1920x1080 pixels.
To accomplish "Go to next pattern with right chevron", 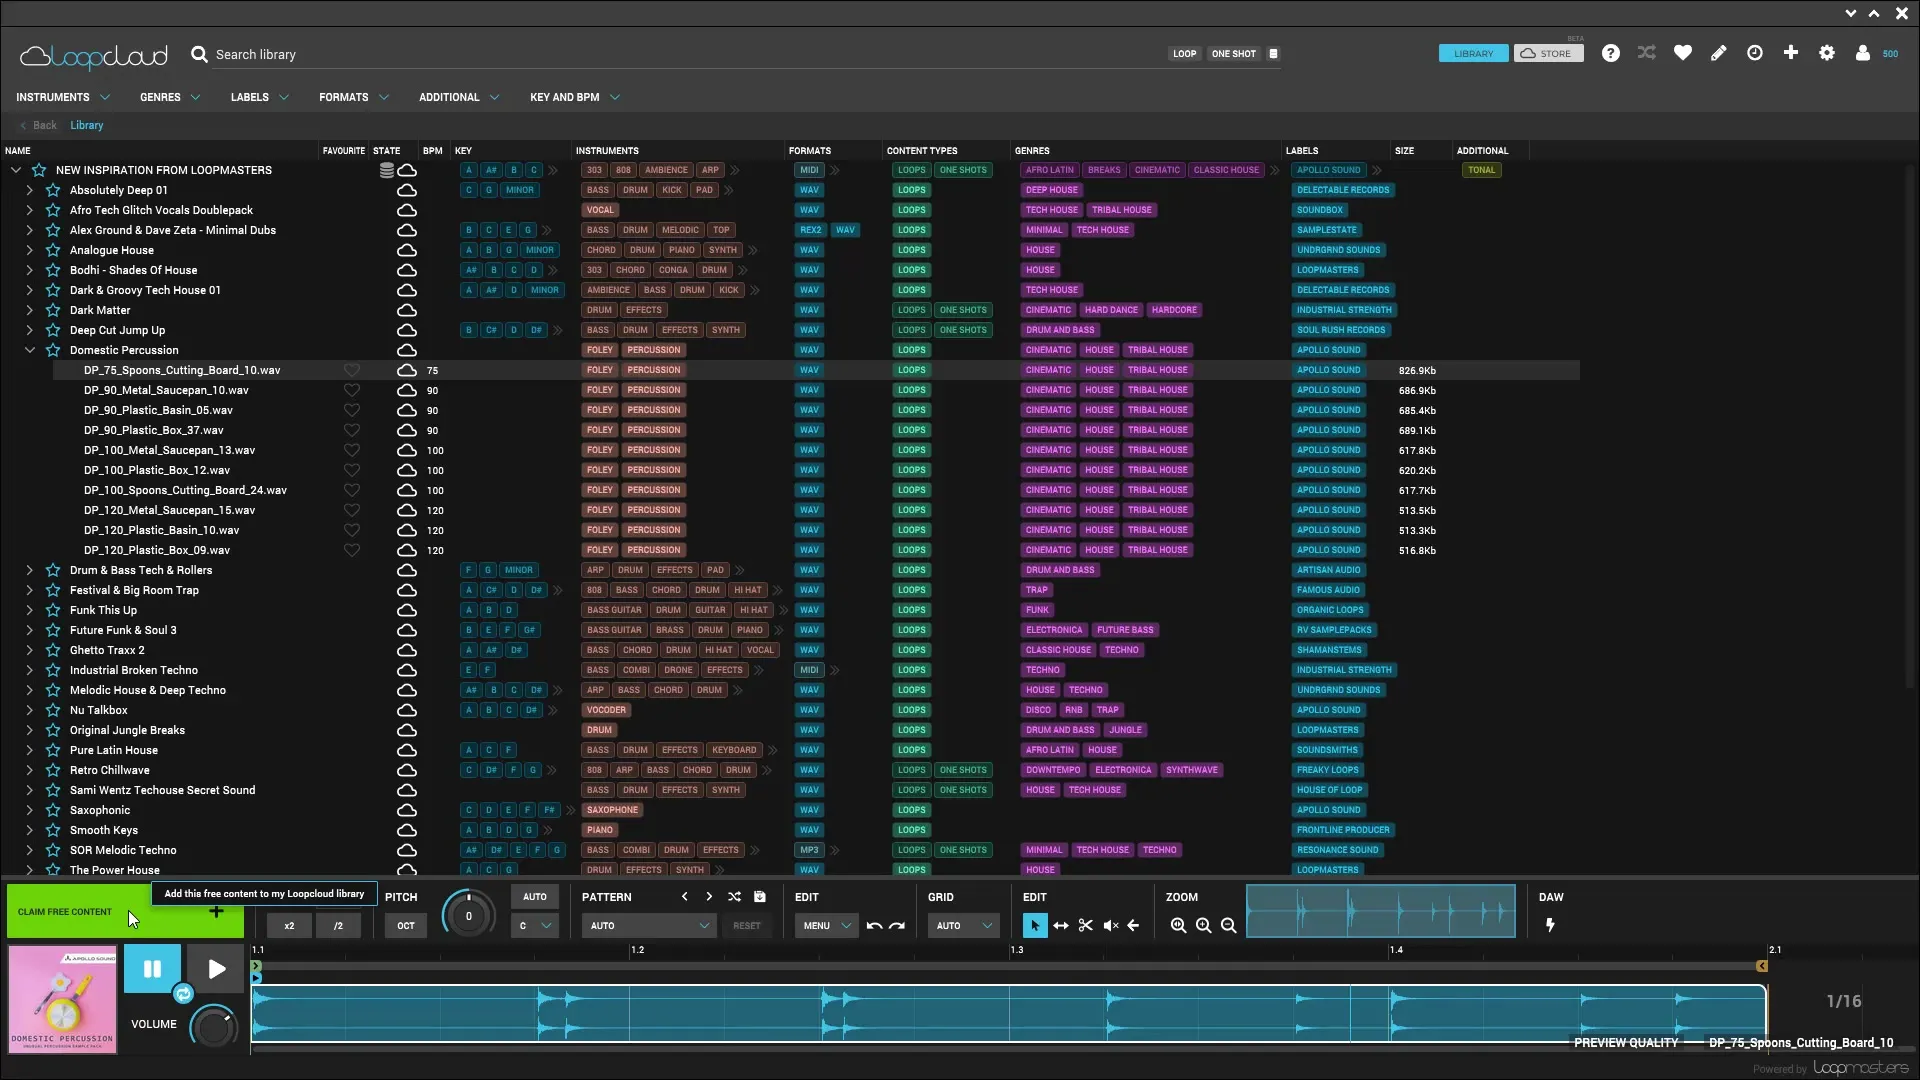I will coord(709,896).
